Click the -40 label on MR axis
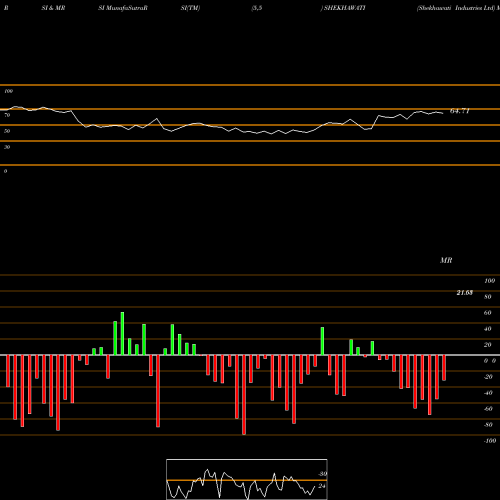This screenshot has height=500, width=500. 488,393
